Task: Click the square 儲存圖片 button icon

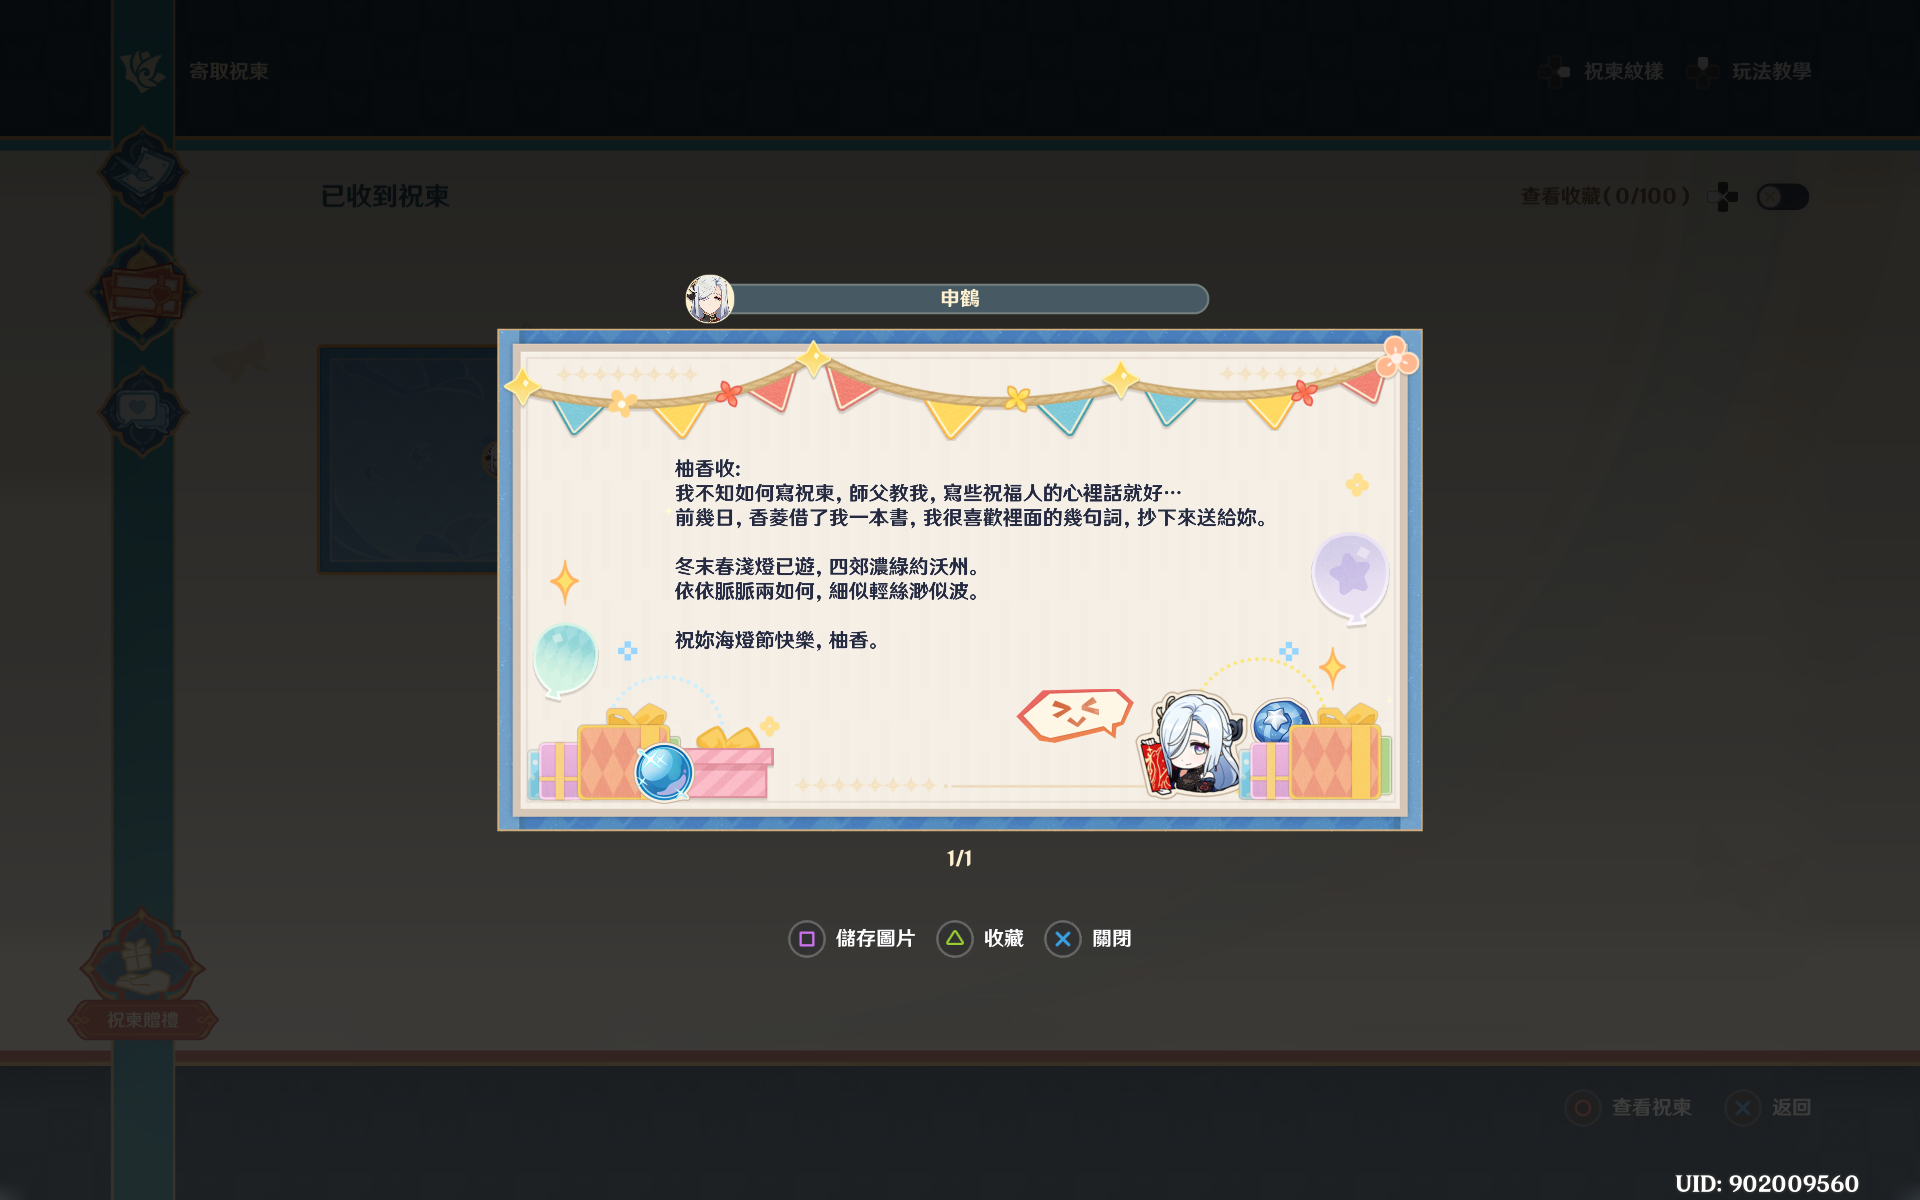Action: (806, 939)
